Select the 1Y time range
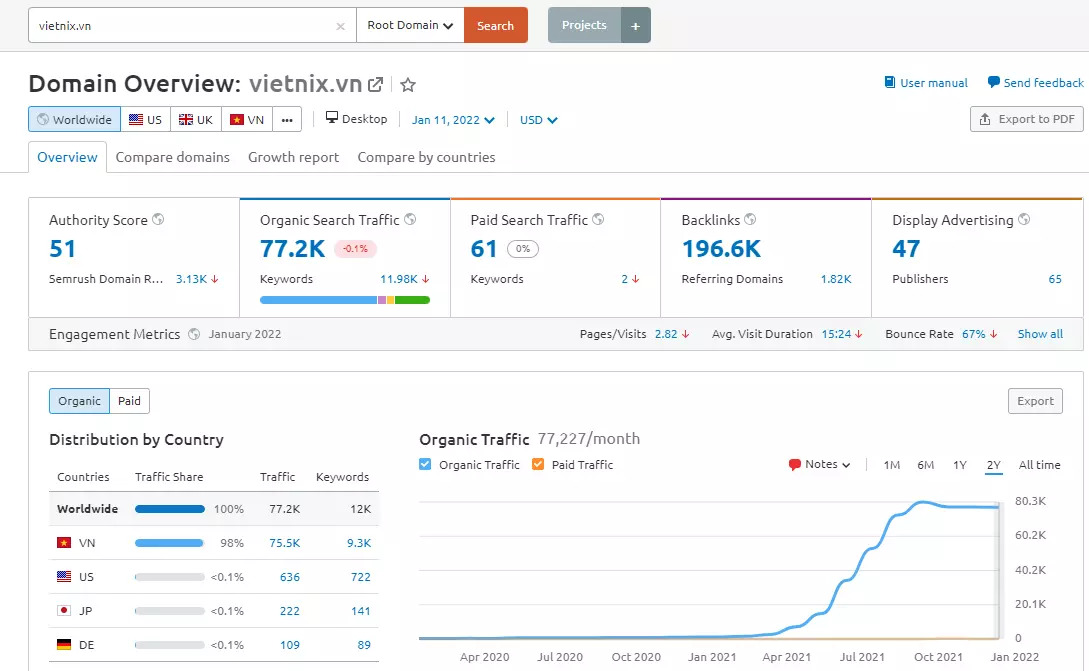 (960, 465)
